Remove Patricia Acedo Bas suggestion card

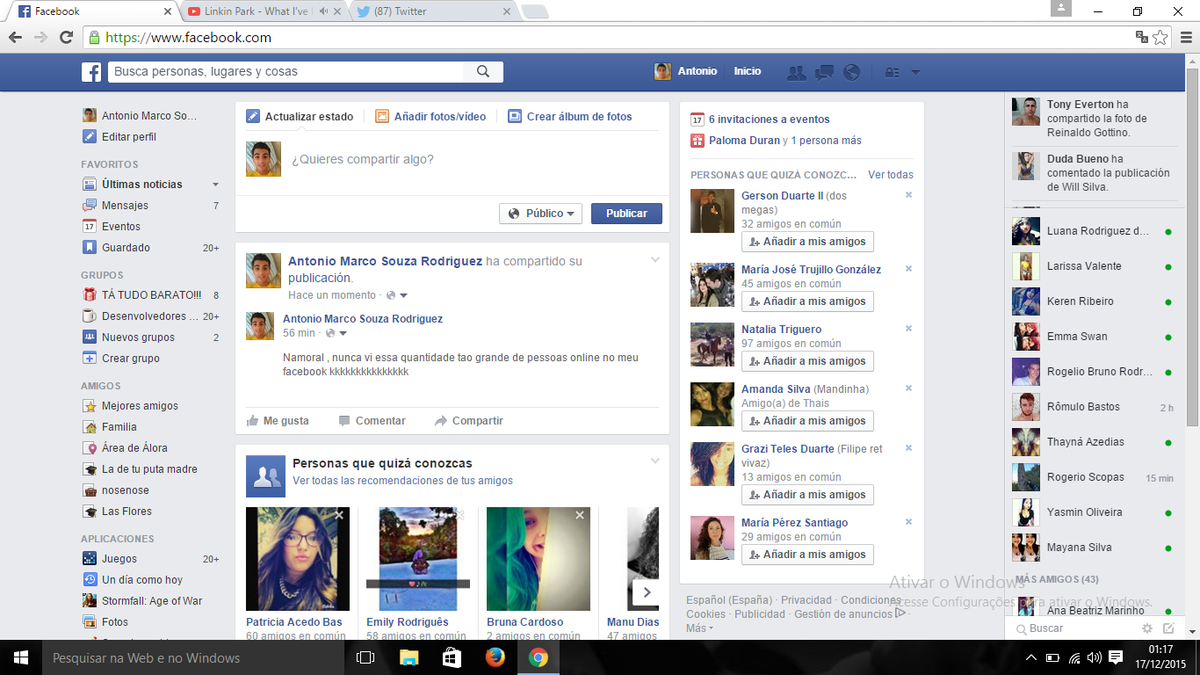(x=339, y=515)
